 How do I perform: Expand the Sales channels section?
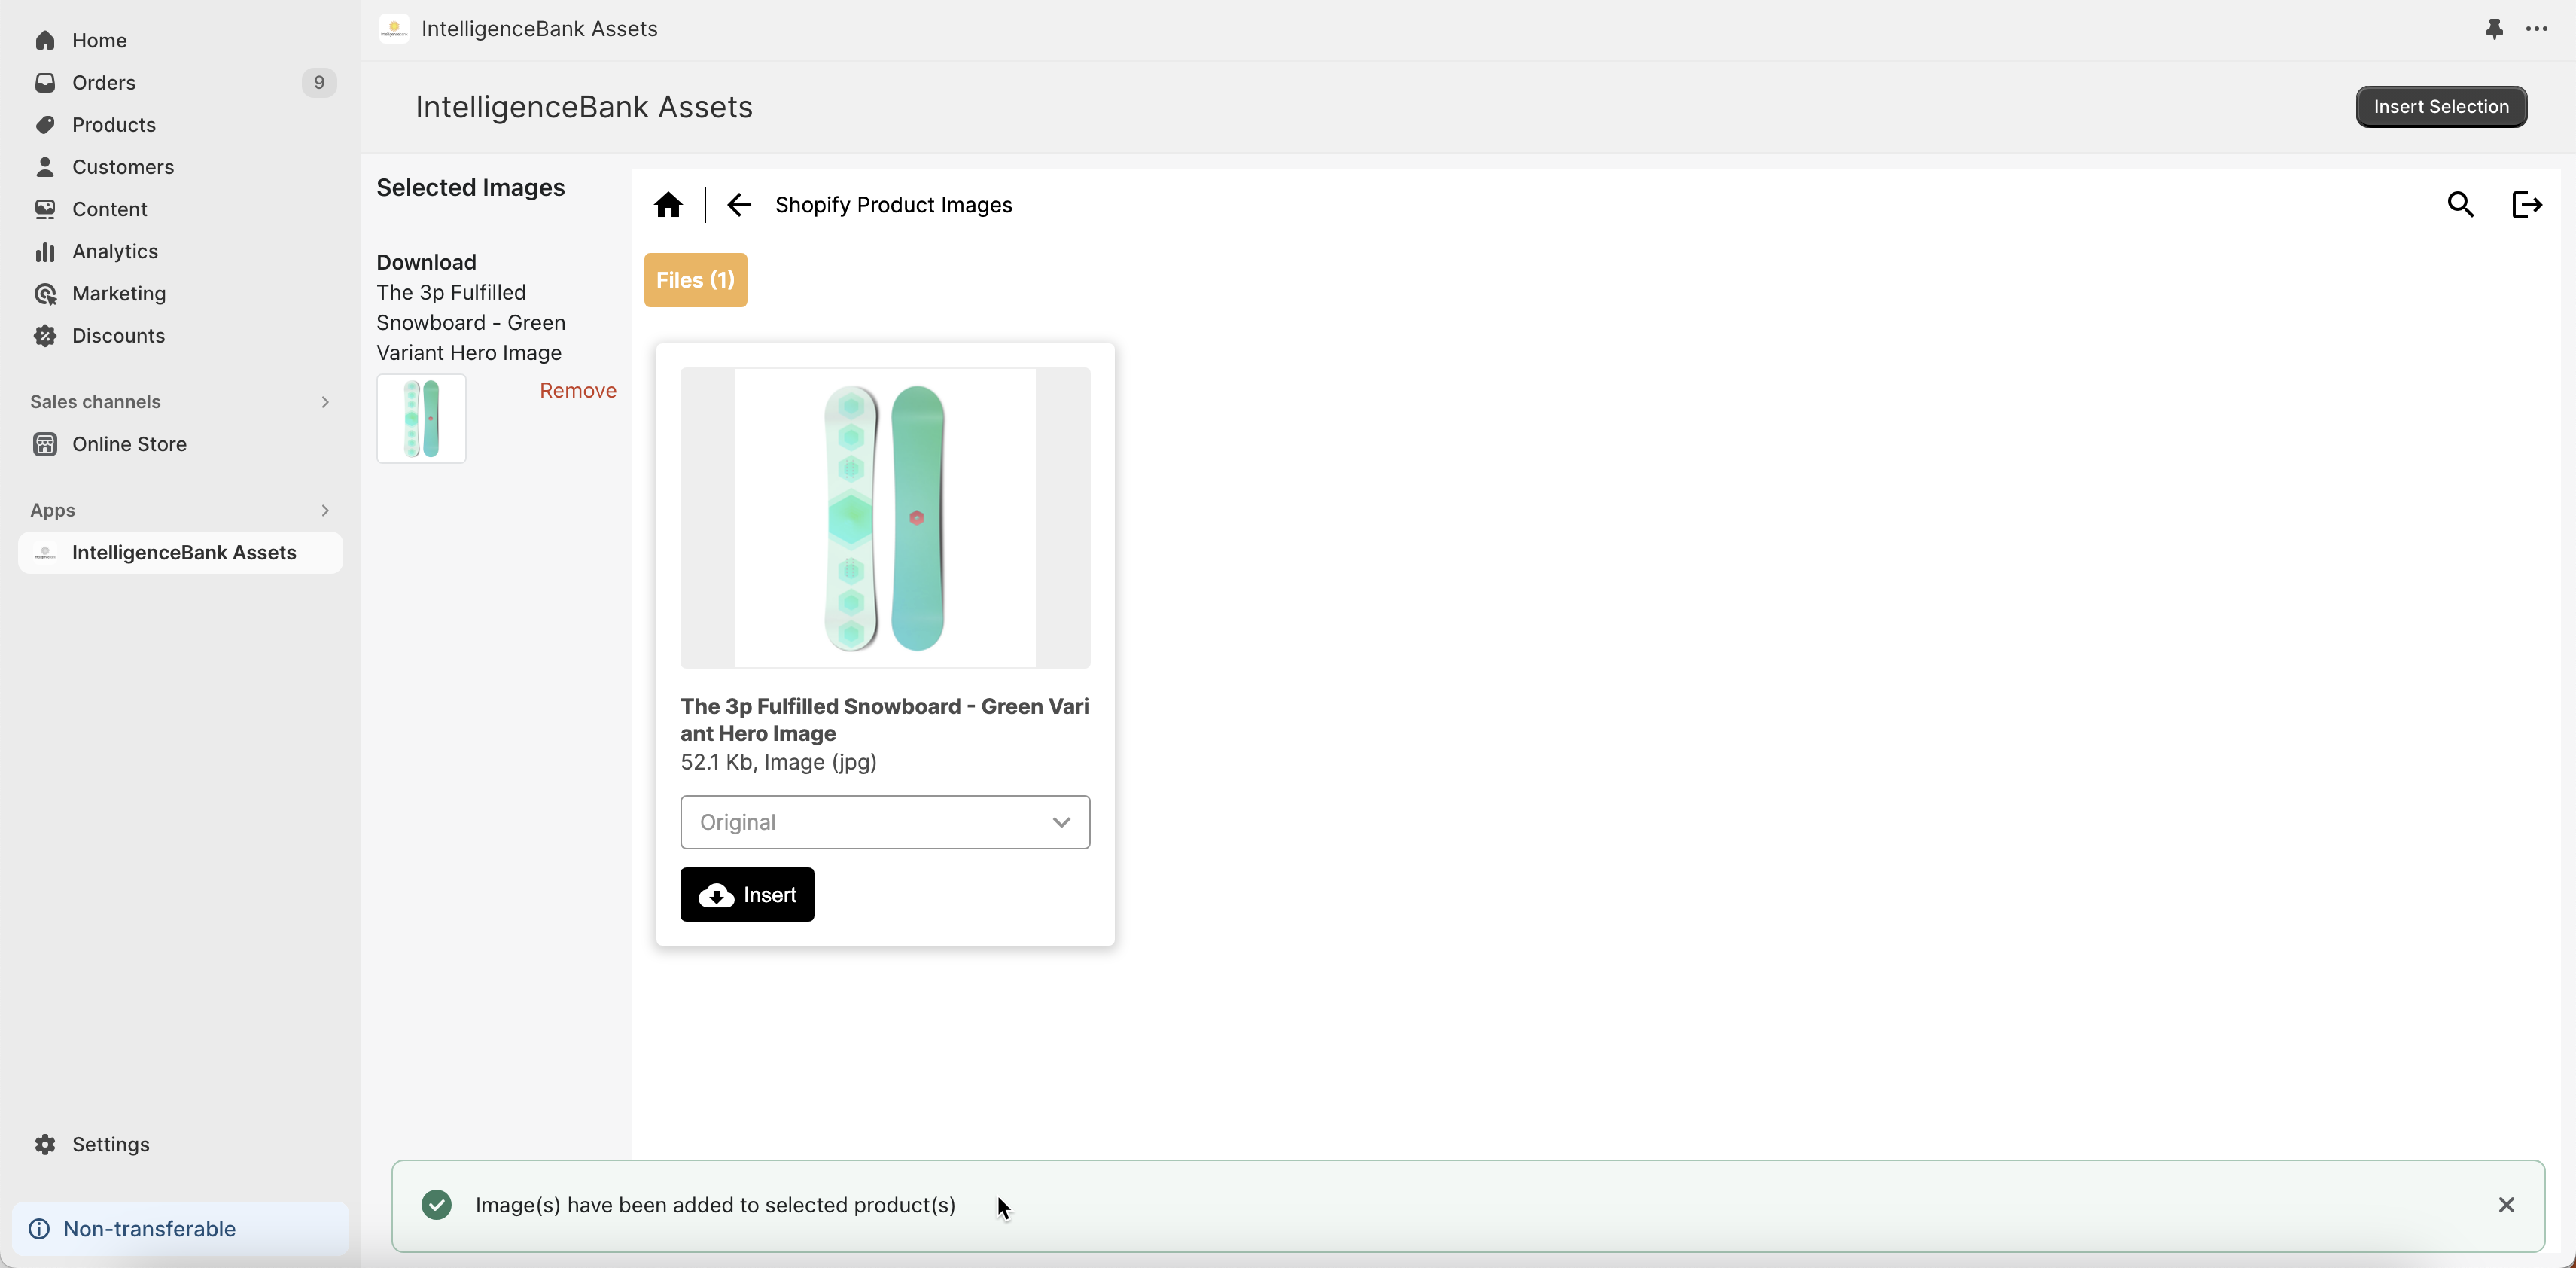[x=325, y=402]
